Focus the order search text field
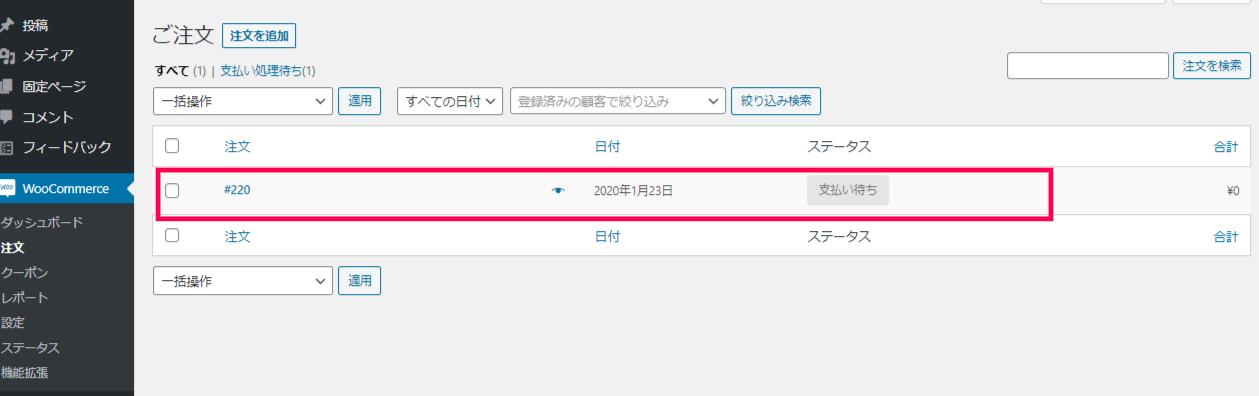The height and width of the screenshot is (396, 1259). pyautogui.click(x=1088, y=66)
